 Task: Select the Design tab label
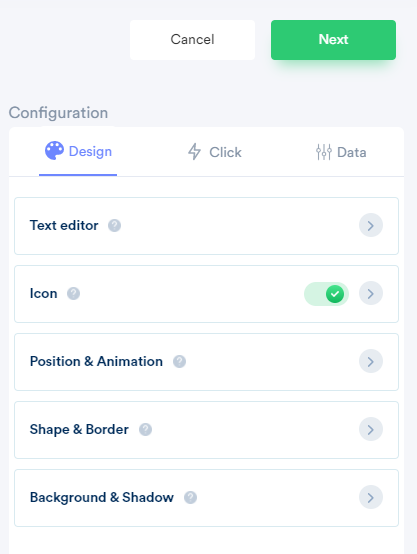click(x=90, y=151)
